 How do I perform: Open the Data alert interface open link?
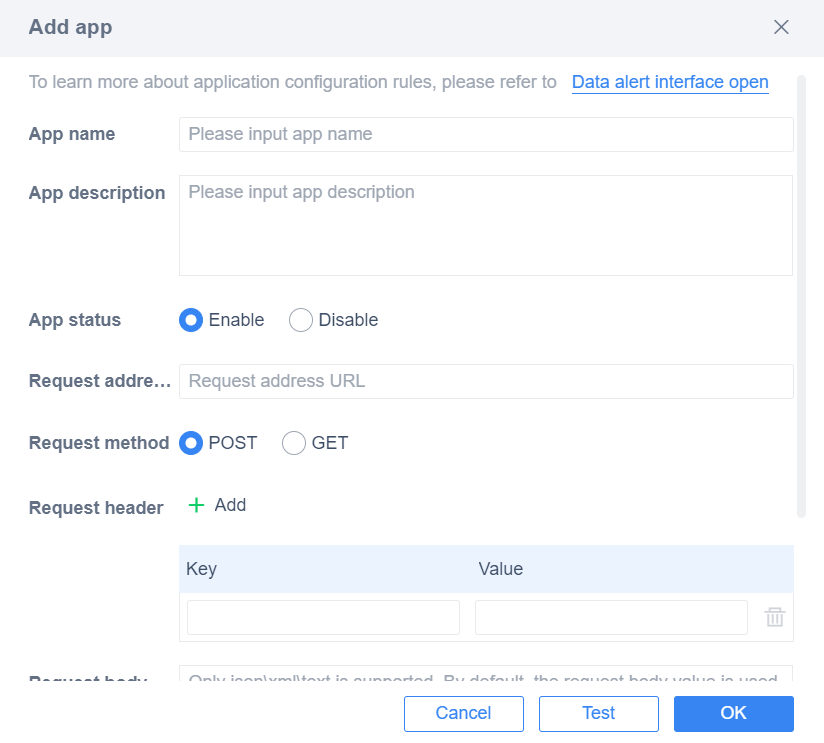coord(670,82)
